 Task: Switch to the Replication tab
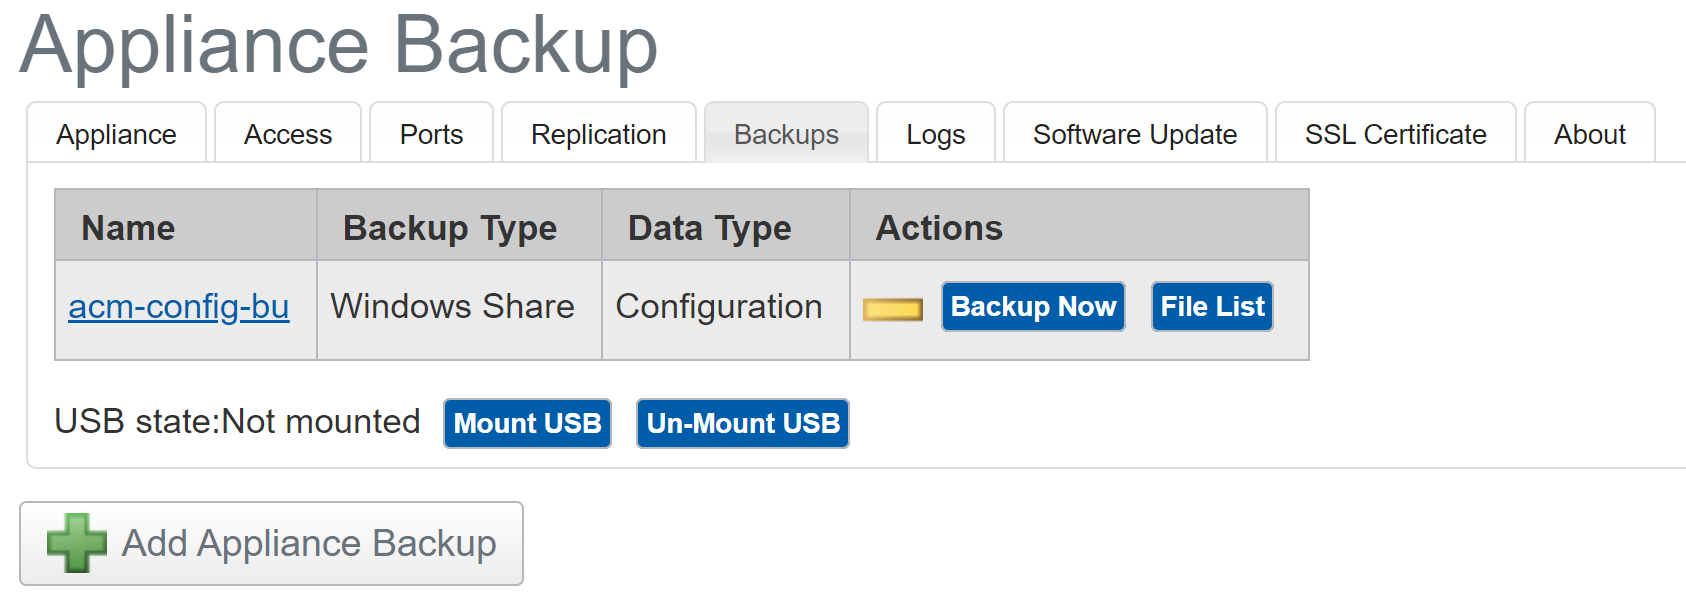click(x=598, y=133)
